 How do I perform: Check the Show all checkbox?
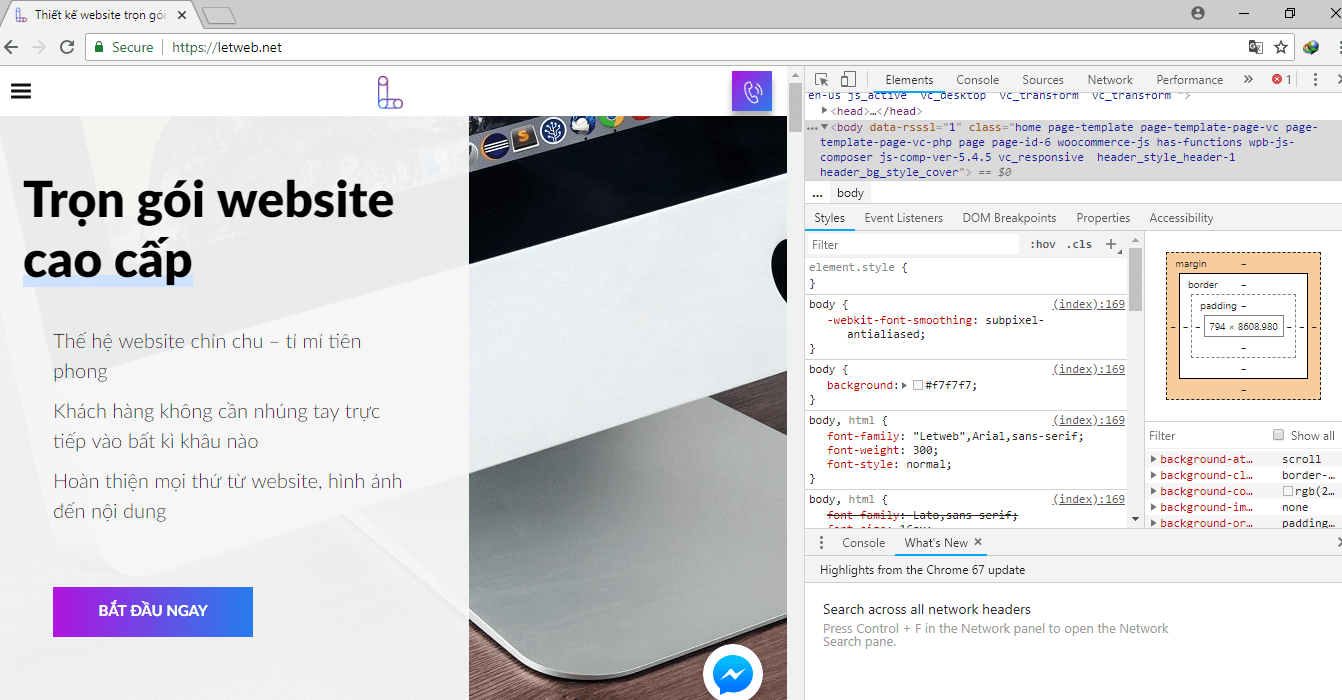[x=1278, y=435]
